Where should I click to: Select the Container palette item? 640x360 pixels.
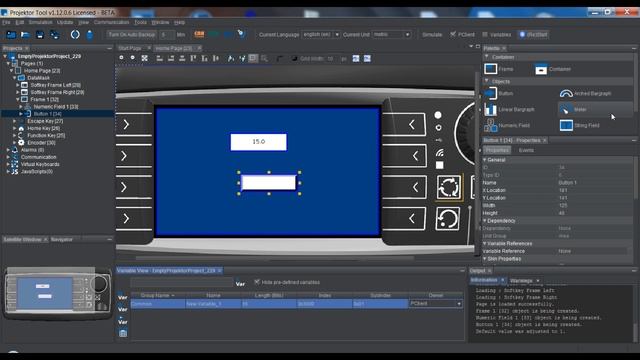coord(553,69)
